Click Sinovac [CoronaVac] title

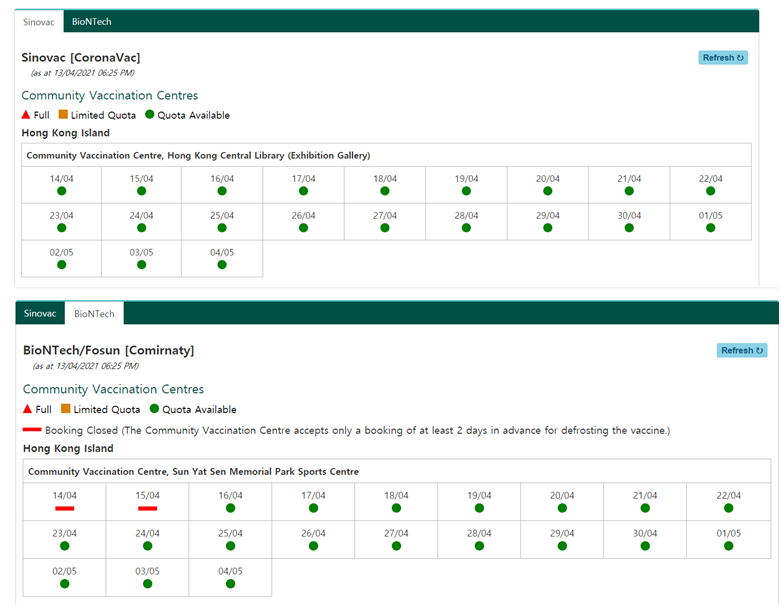(x=81, y=58)
